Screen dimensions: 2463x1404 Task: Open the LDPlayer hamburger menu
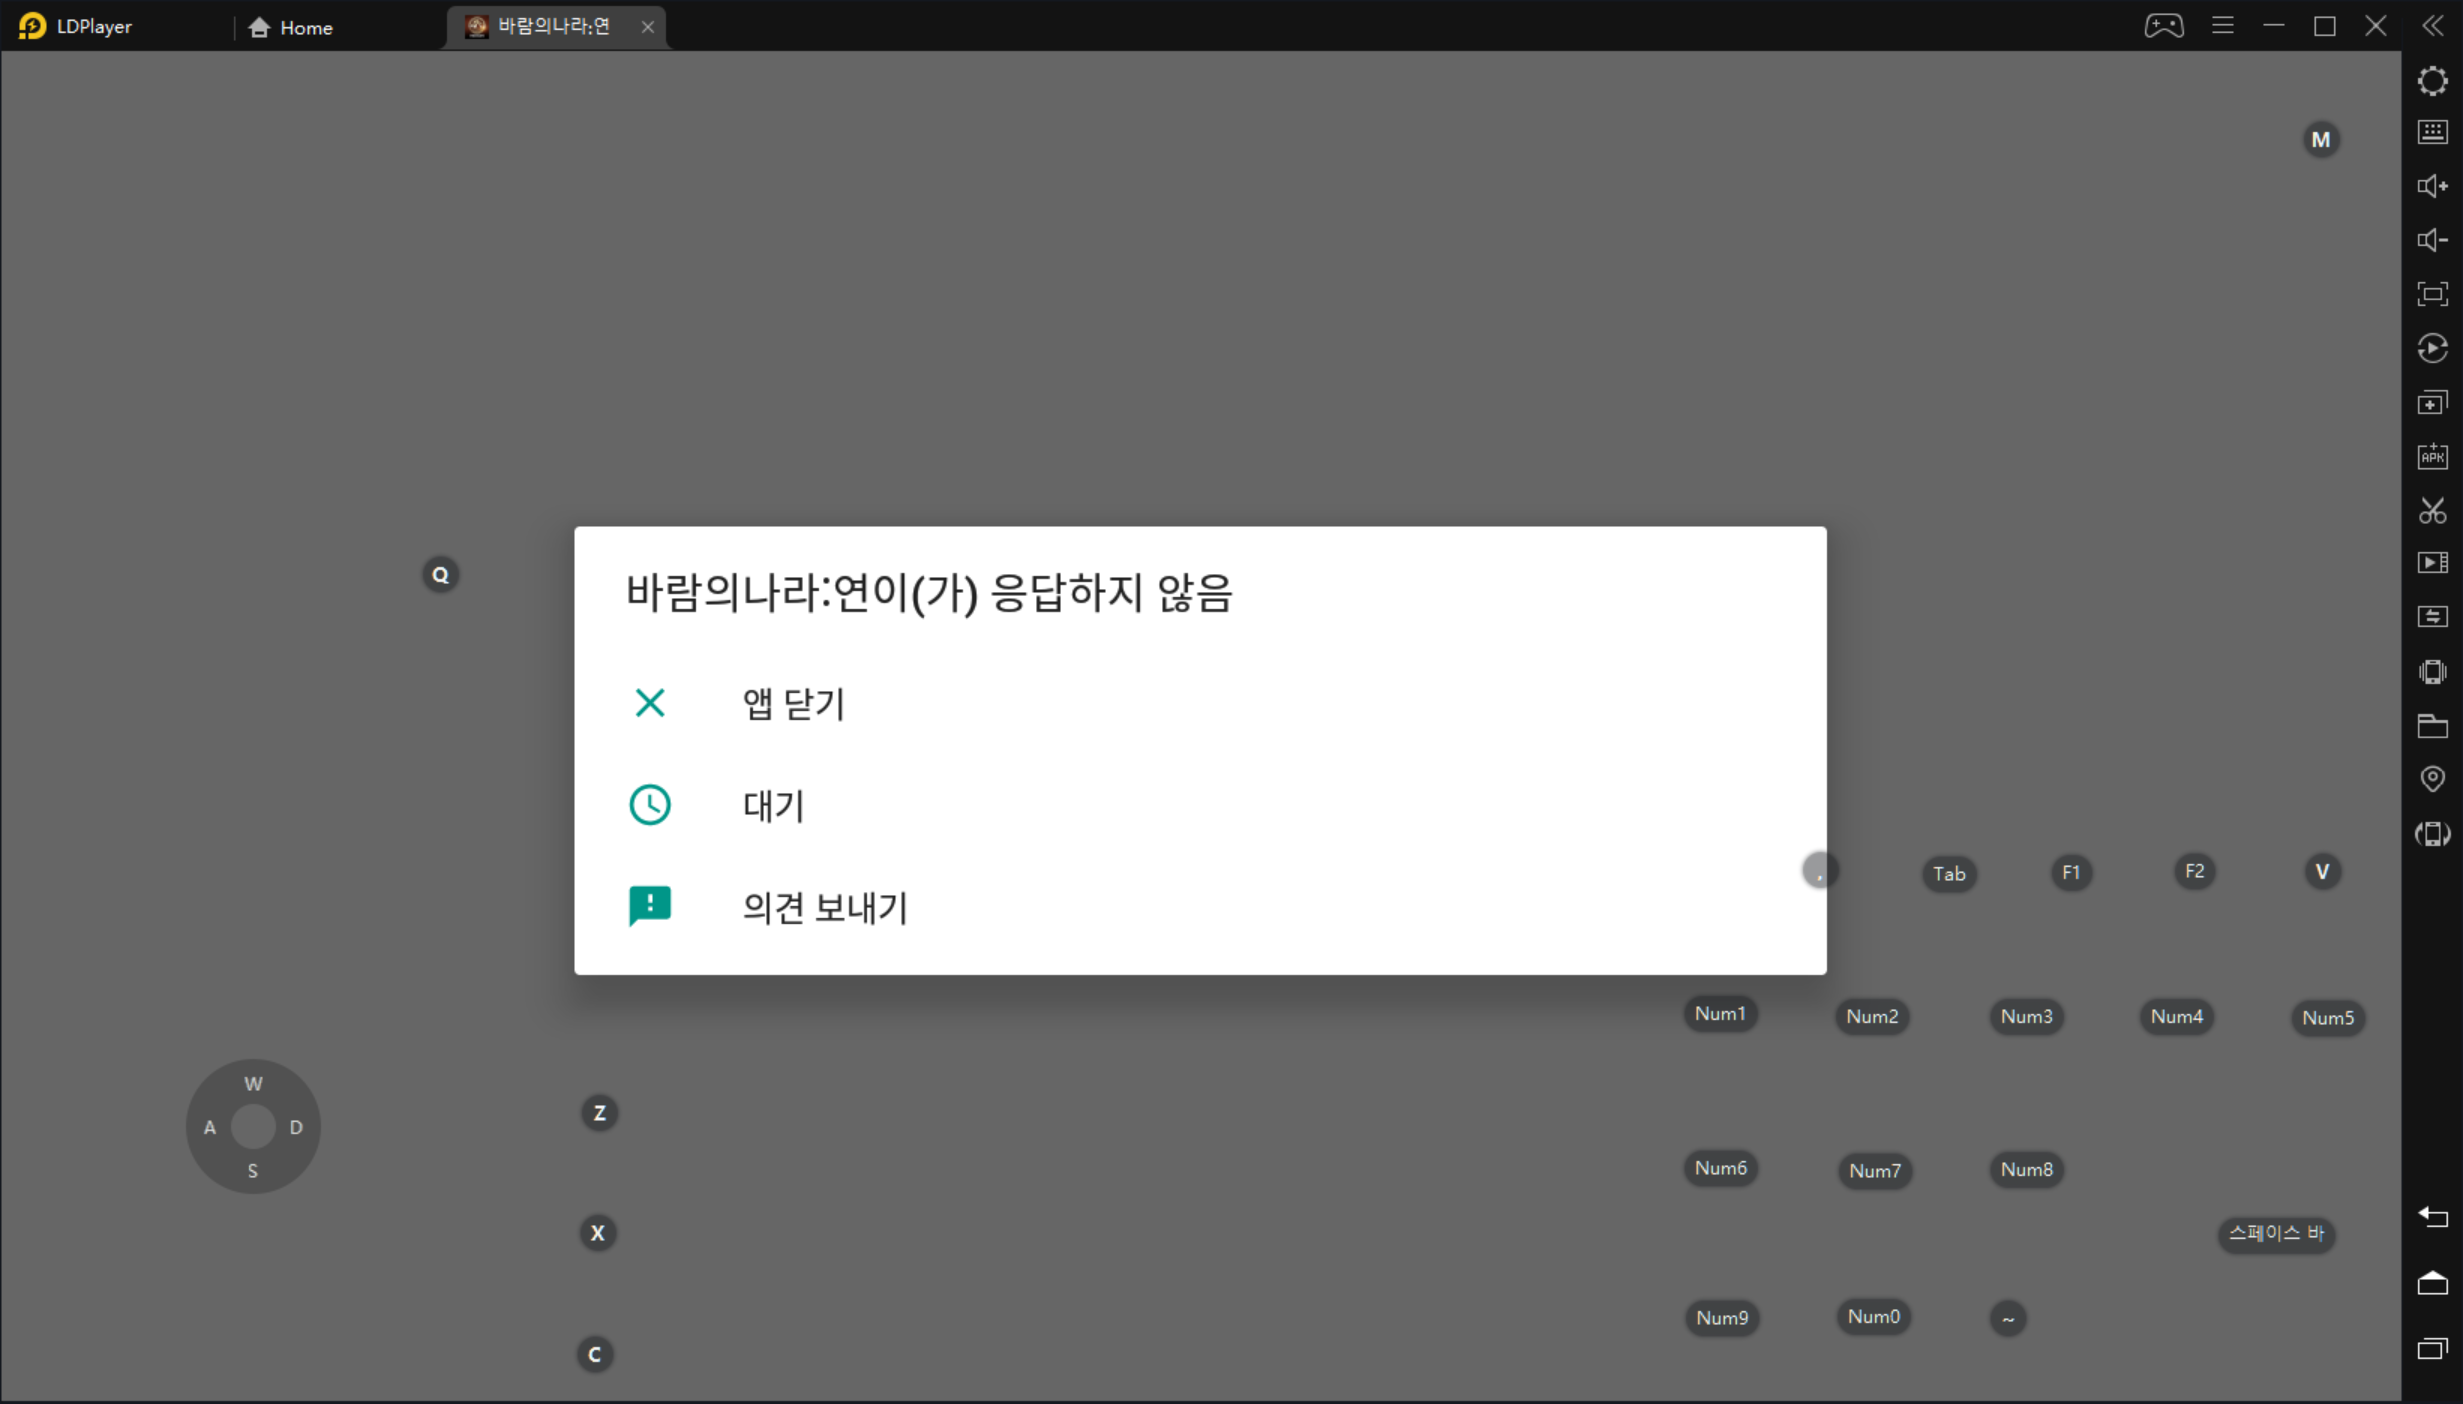coord(2223,26)
